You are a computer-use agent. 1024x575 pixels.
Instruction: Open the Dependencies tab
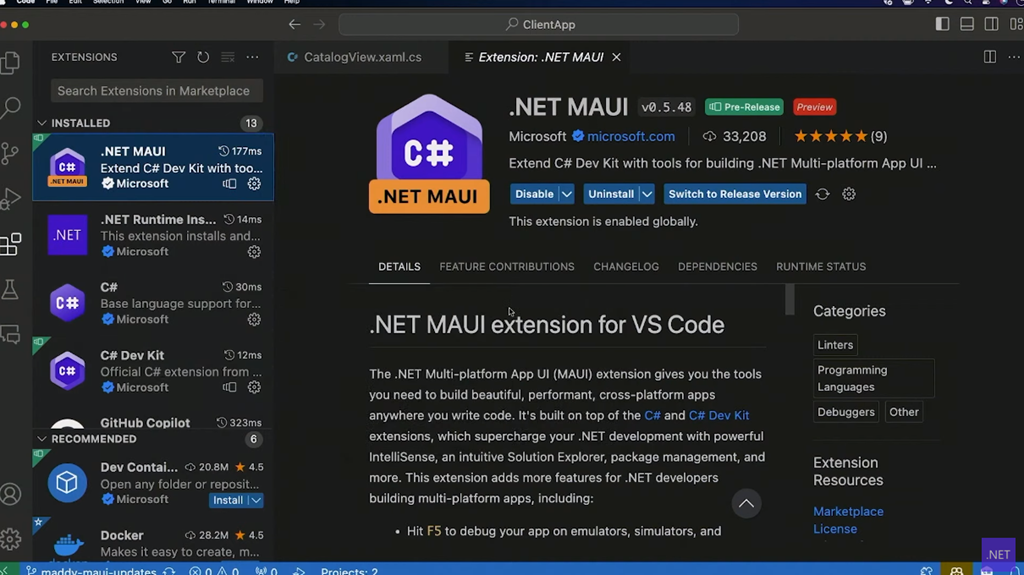717,267
